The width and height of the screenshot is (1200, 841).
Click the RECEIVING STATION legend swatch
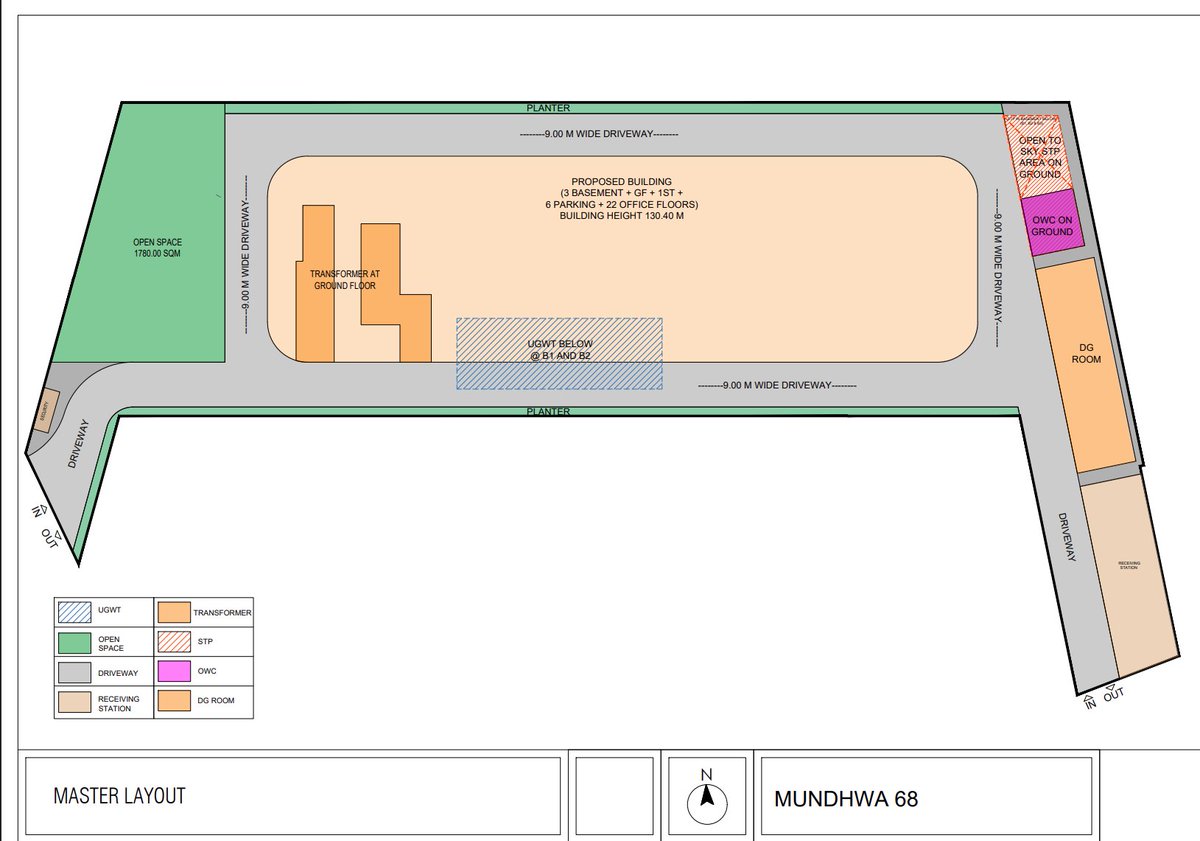[77, 702]
